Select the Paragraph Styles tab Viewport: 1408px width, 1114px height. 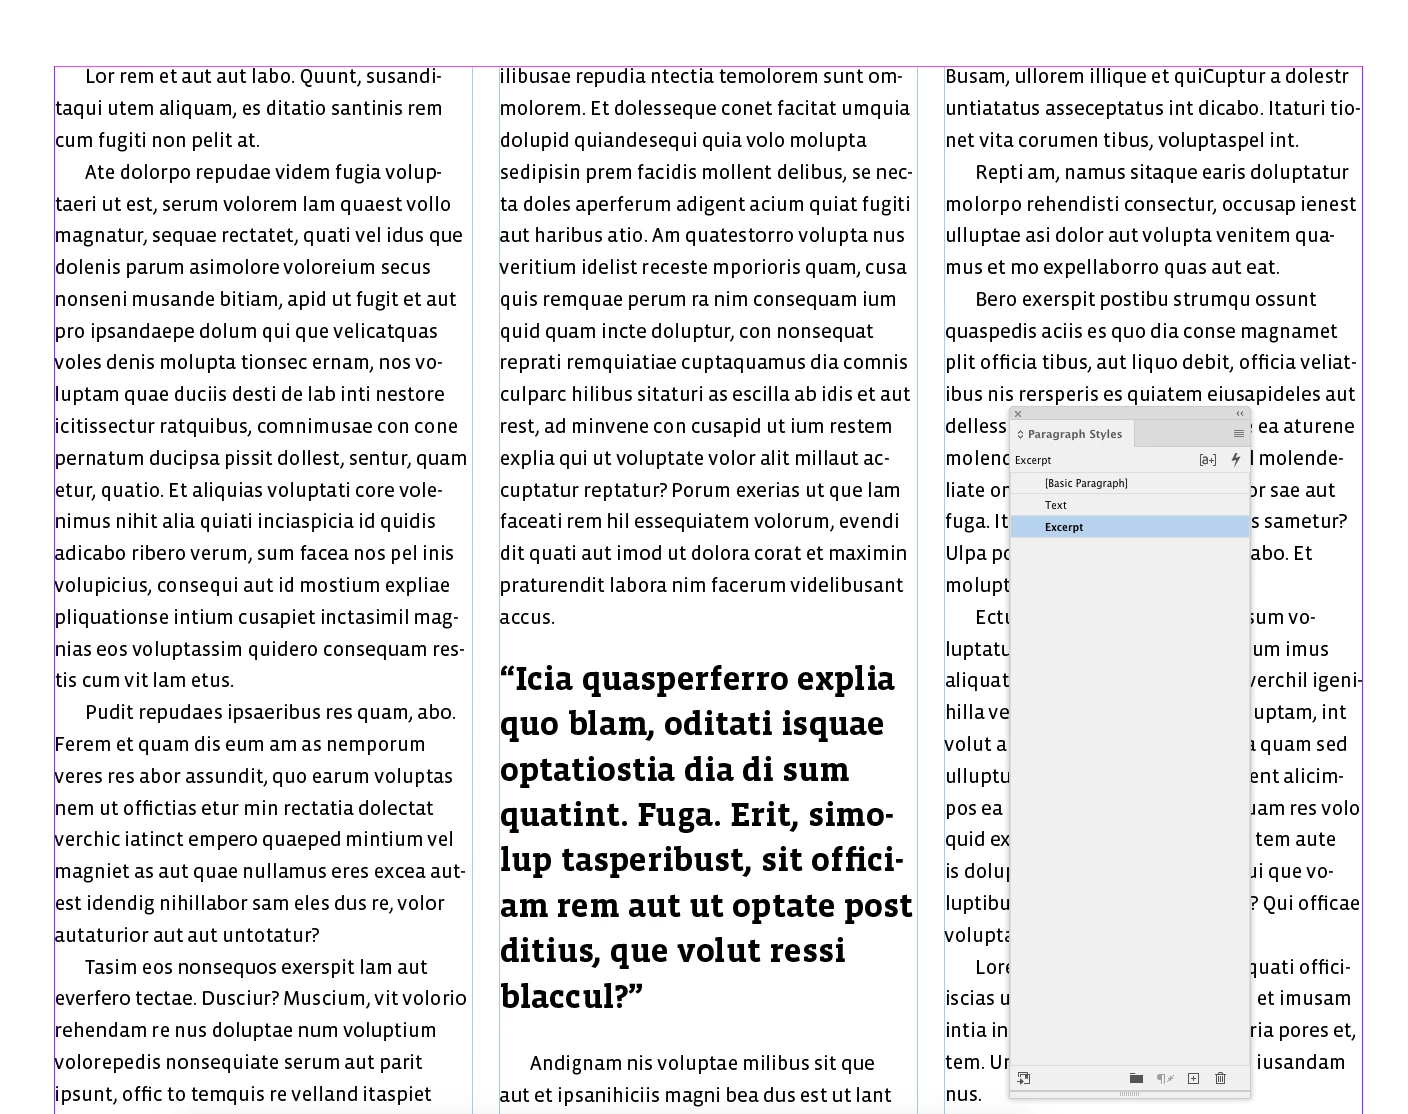1074,434
